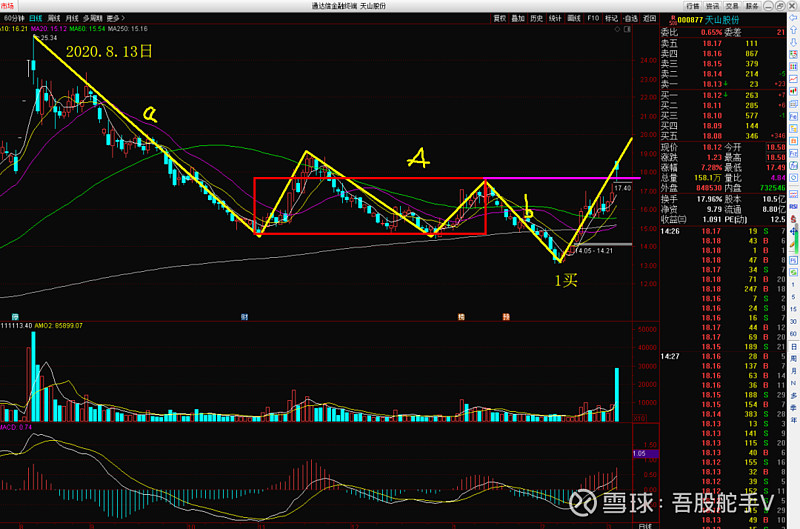Expand the 更多 periods dropdown
The image size is (800, 529).
[x=115, y=18]
